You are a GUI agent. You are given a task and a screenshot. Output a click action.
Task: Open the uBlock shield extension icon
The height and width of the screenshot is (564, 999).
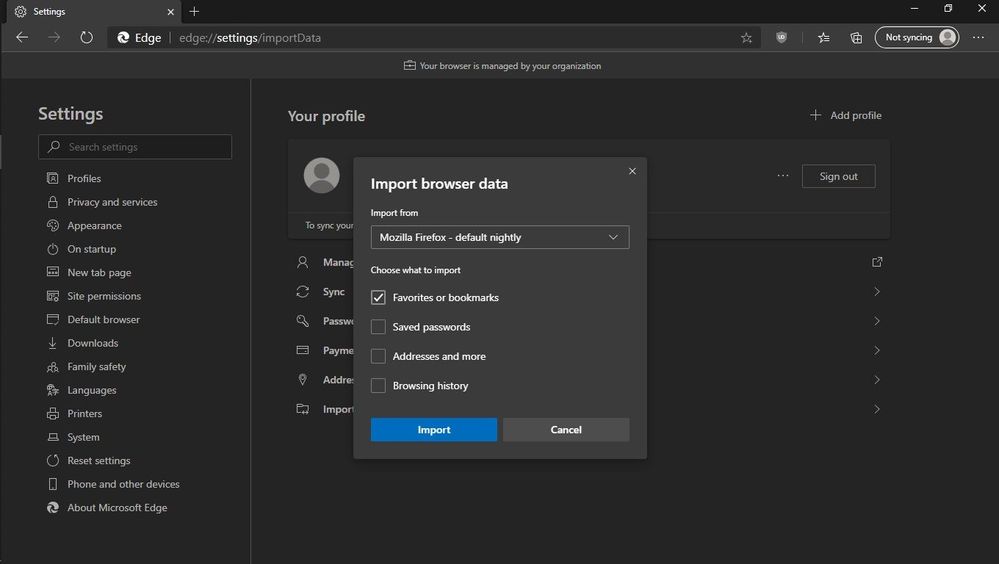(781, 38)
